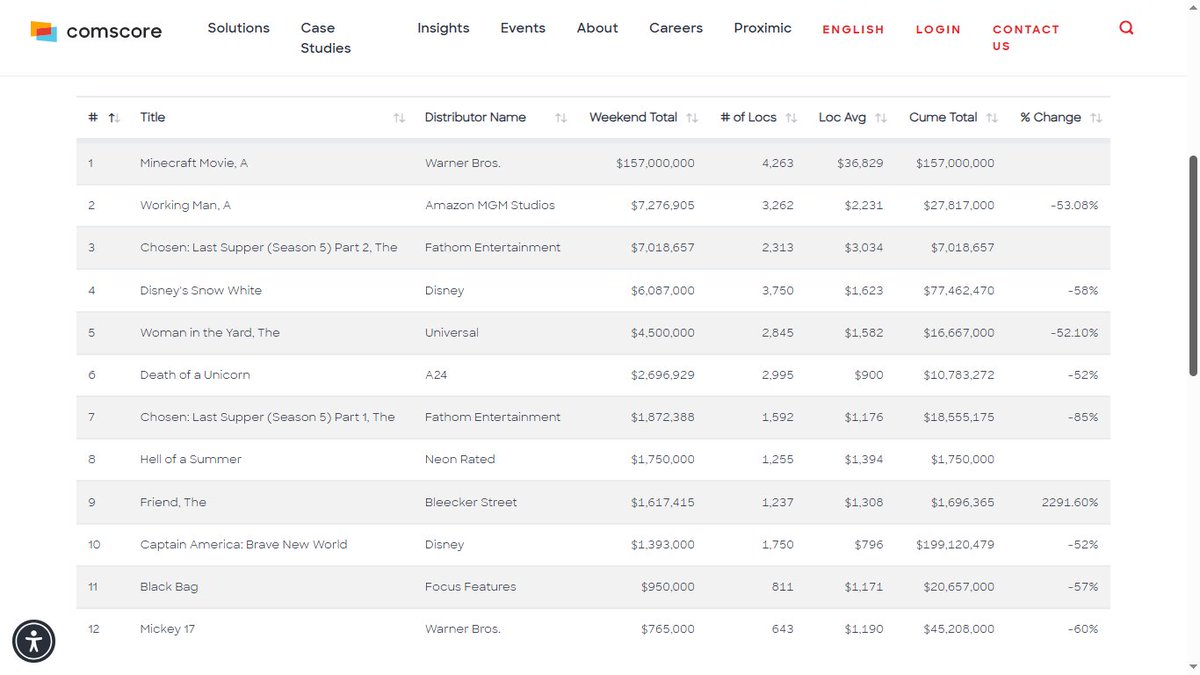Open the CONTACT US link

[1026, 37]
